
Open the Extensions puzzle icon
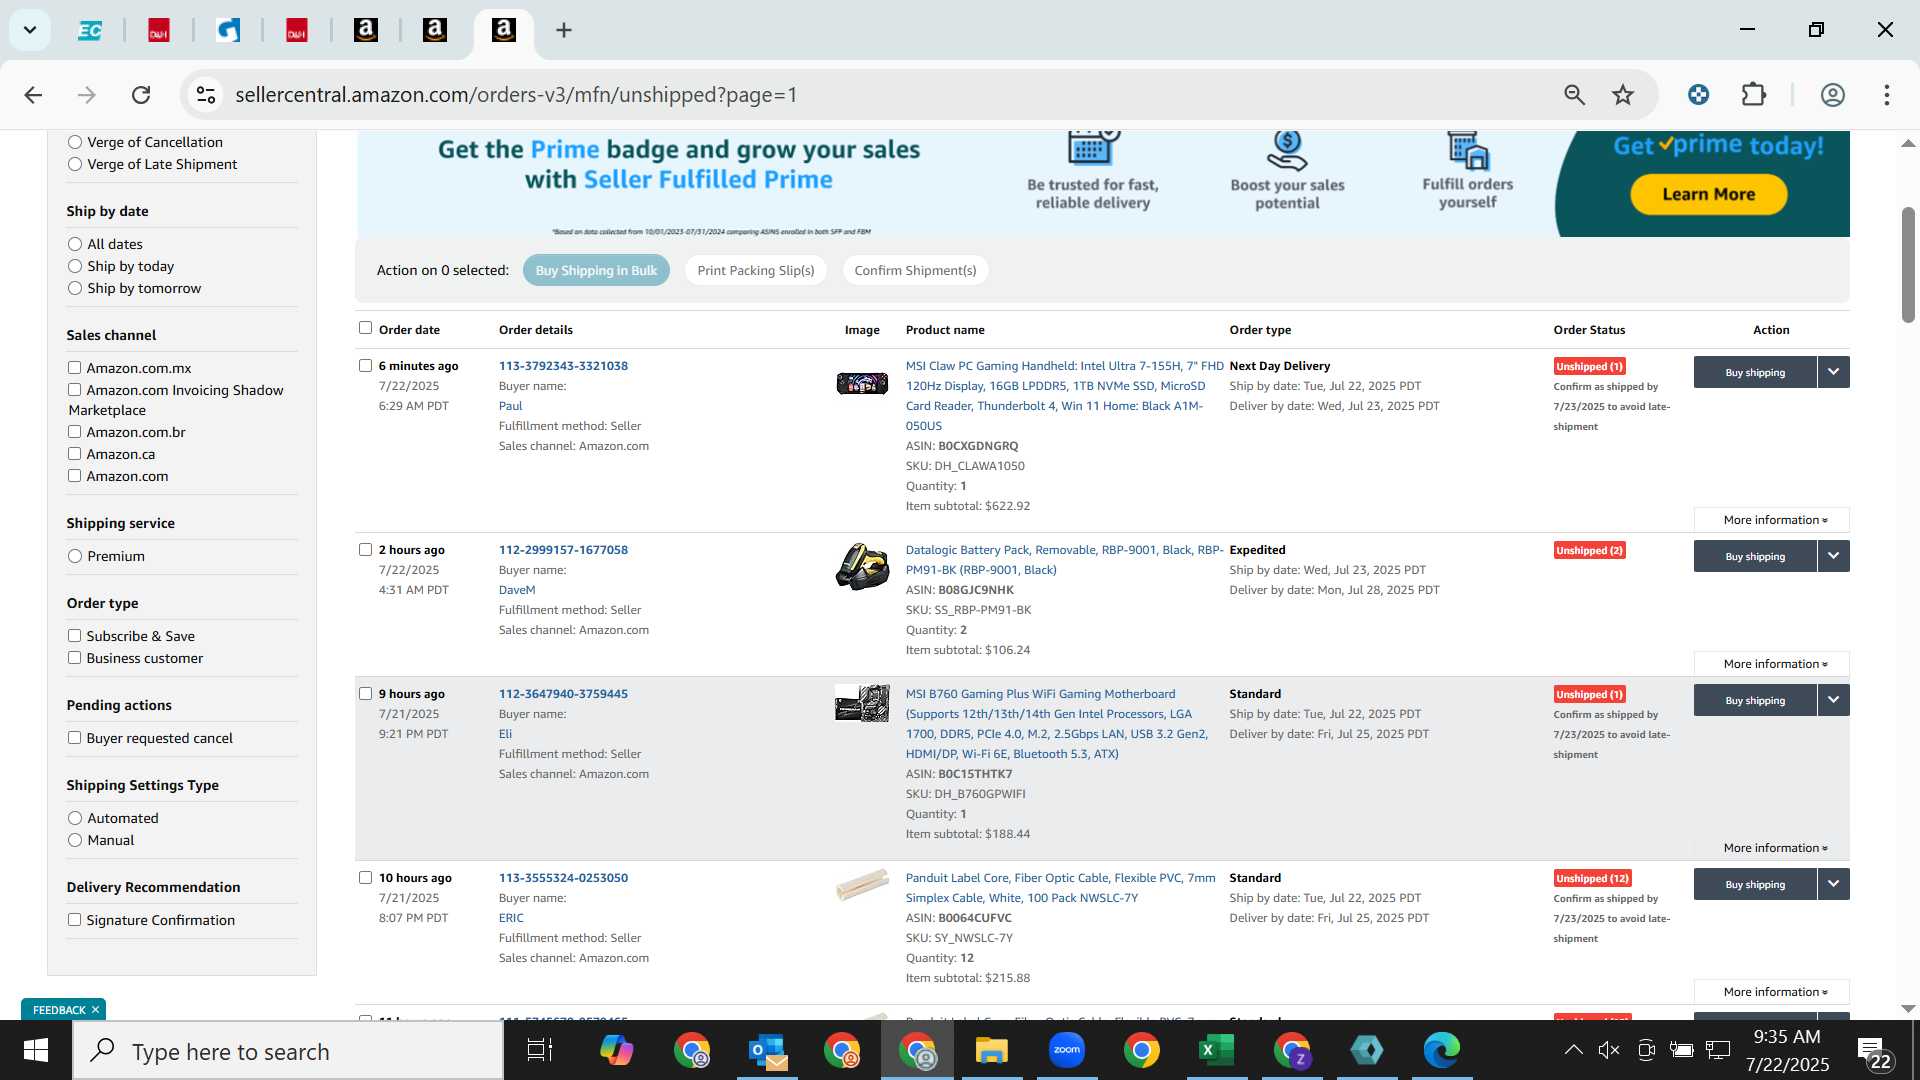pos(1754,95)
